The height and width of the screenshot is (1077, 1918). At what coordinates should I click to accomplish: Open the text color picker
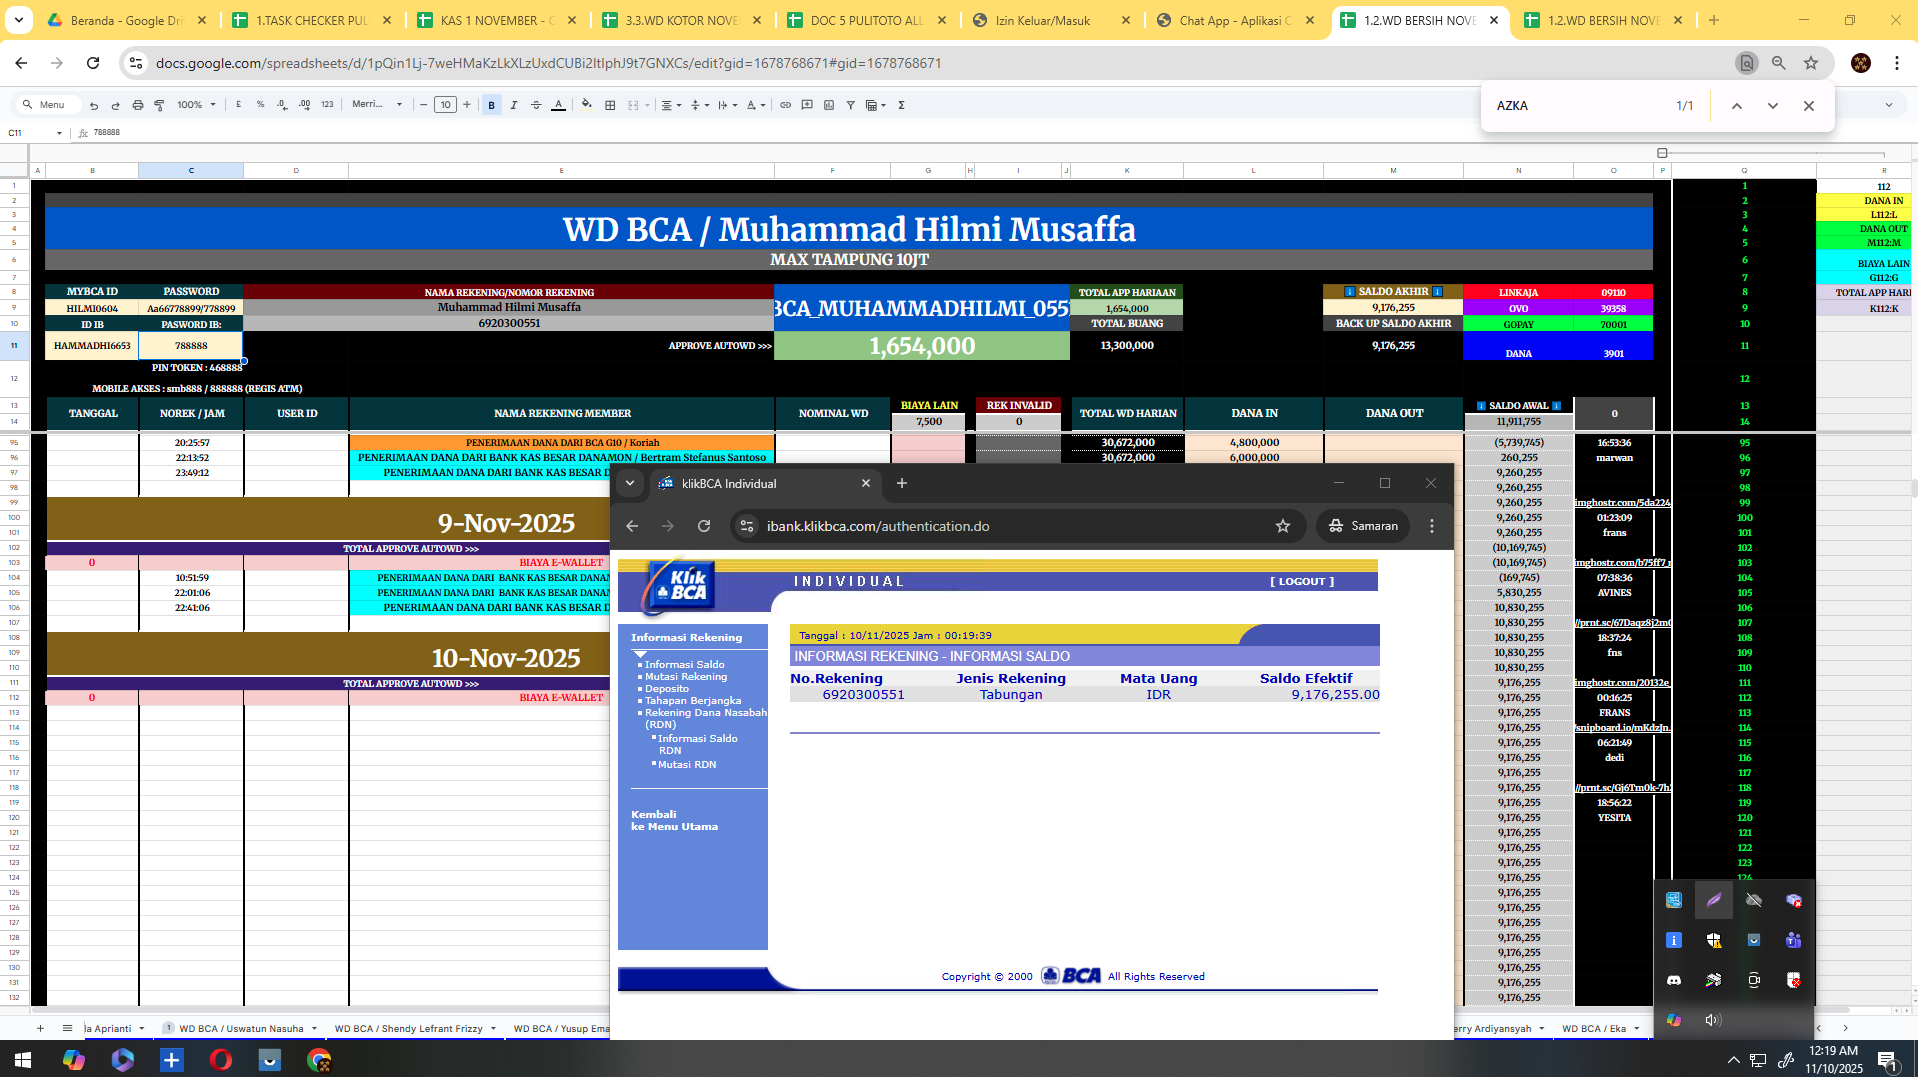(558, 105)
